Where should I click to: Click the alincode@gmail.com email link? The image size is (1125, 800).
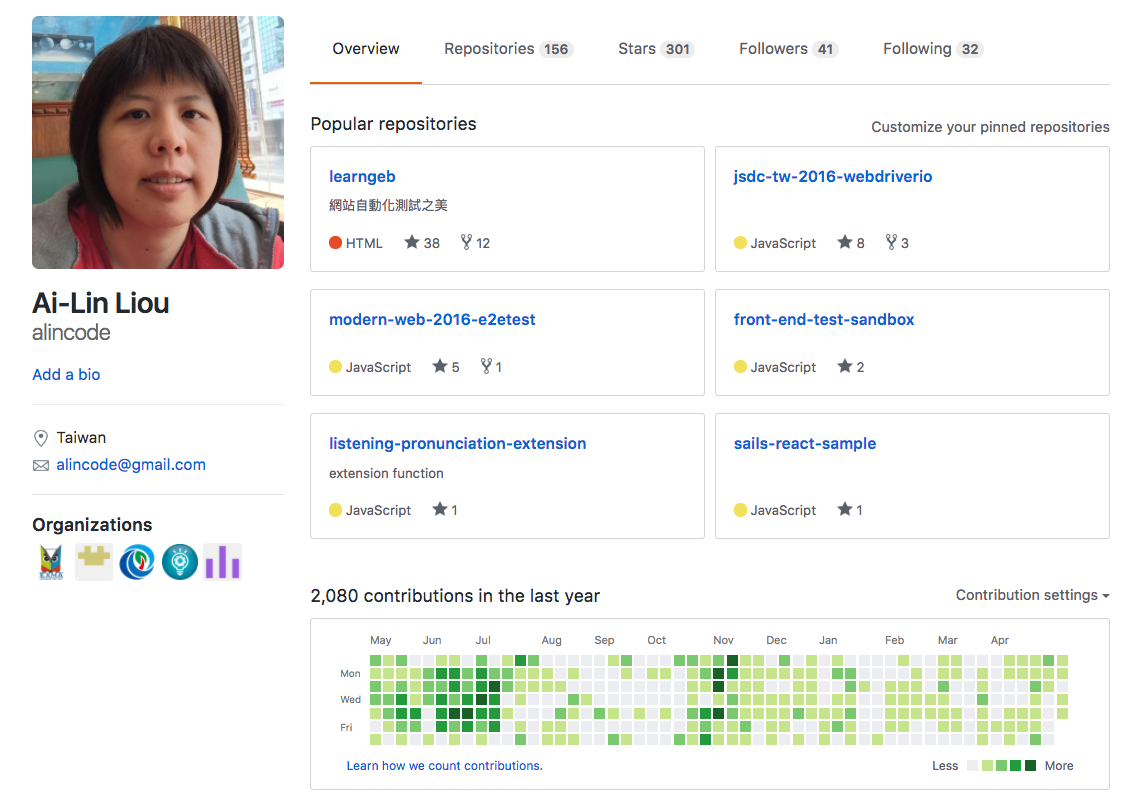[131, 465]
